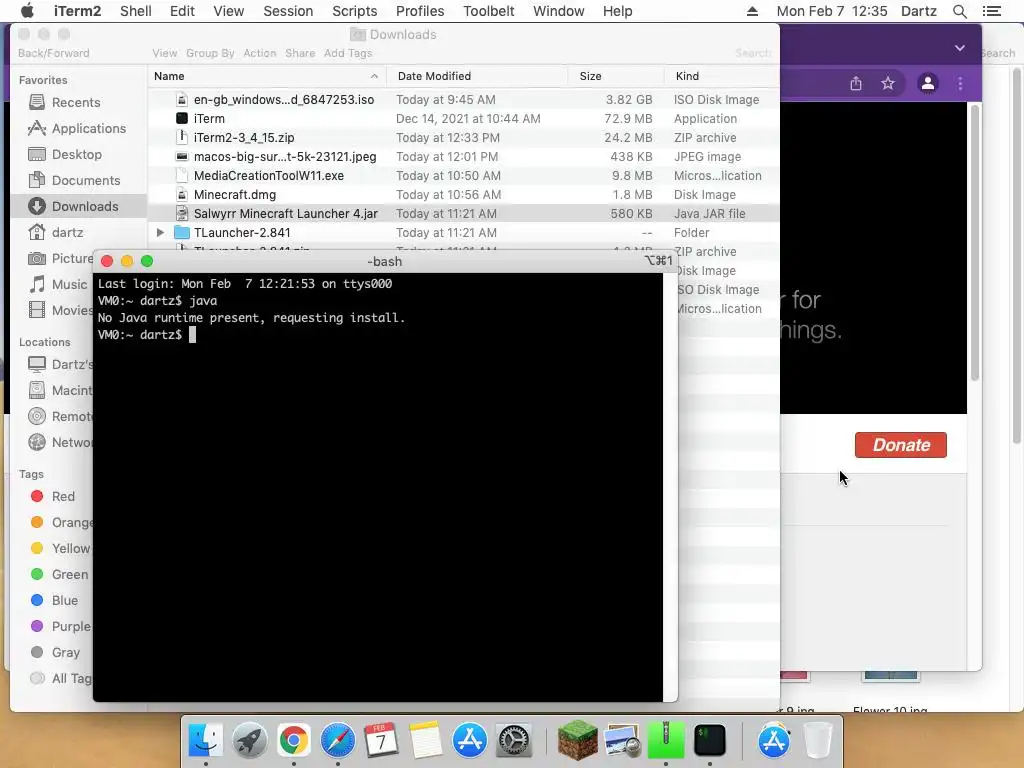
Task: Expand browser window's top chevron dropdown
Action: pyautogui.click(x=959, y=48)
